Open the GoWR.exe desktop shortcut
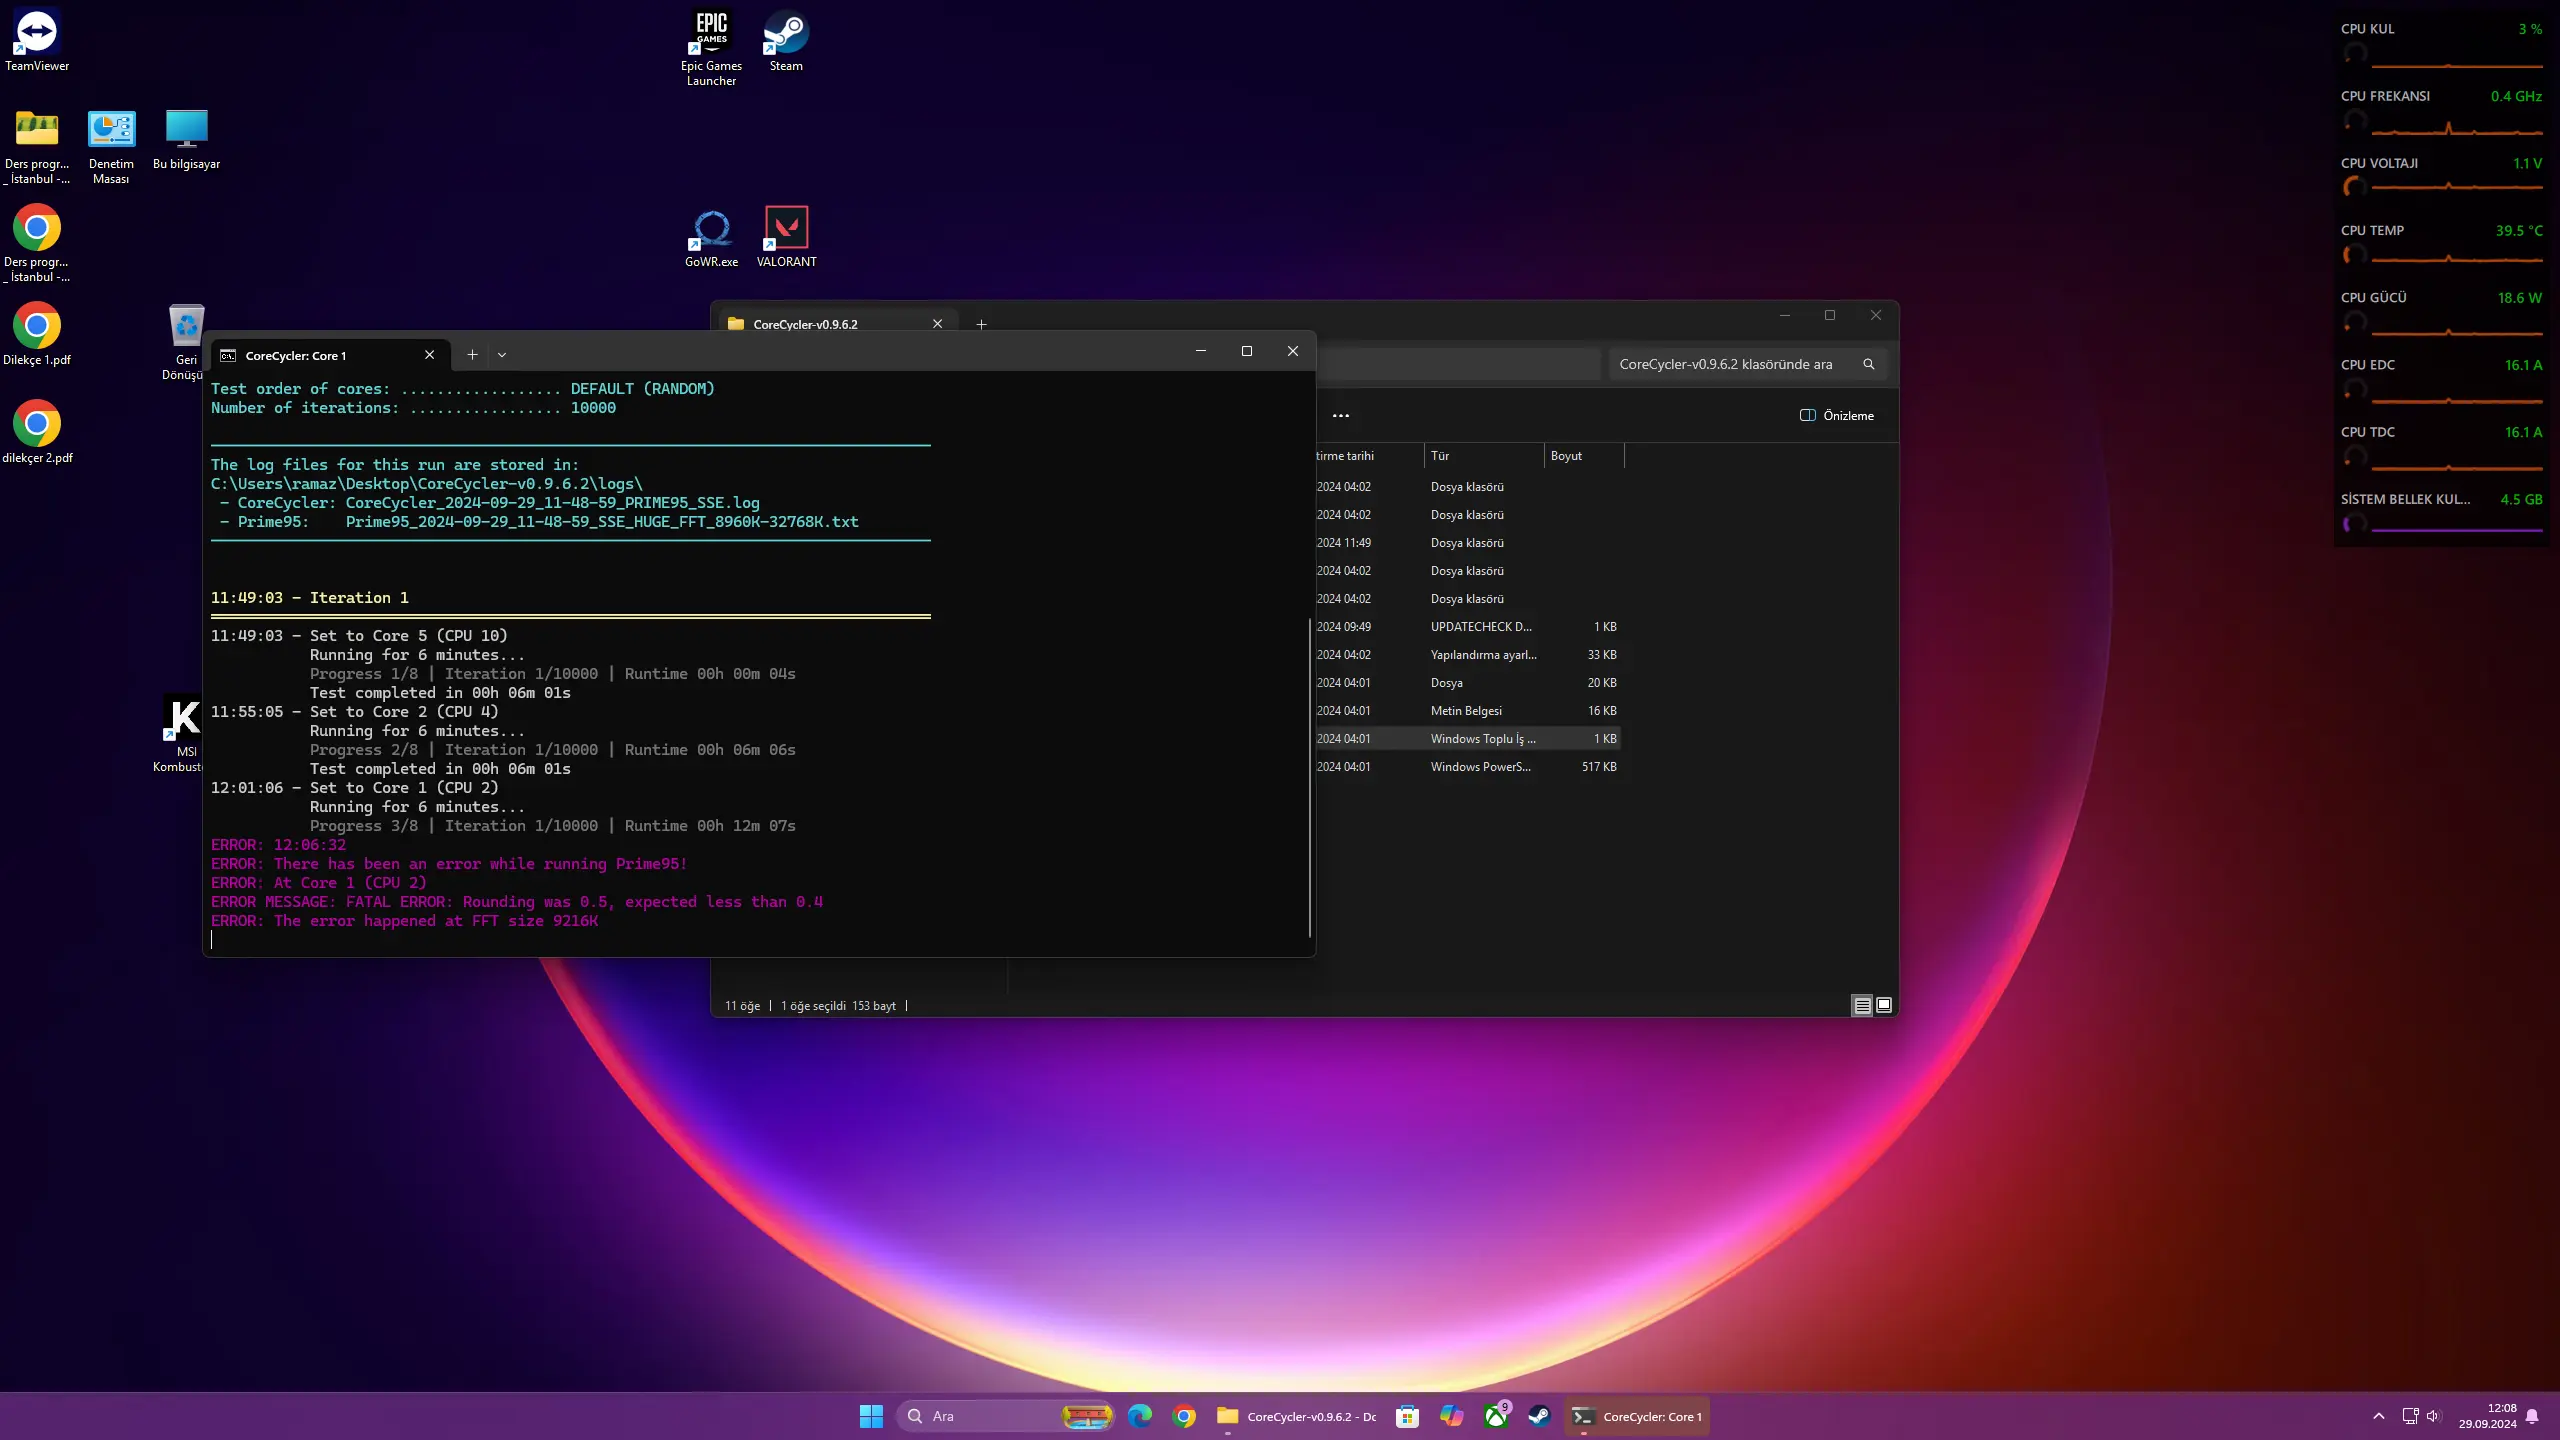Viewport: 2560px width, 1440px height. tap(712, 237)
